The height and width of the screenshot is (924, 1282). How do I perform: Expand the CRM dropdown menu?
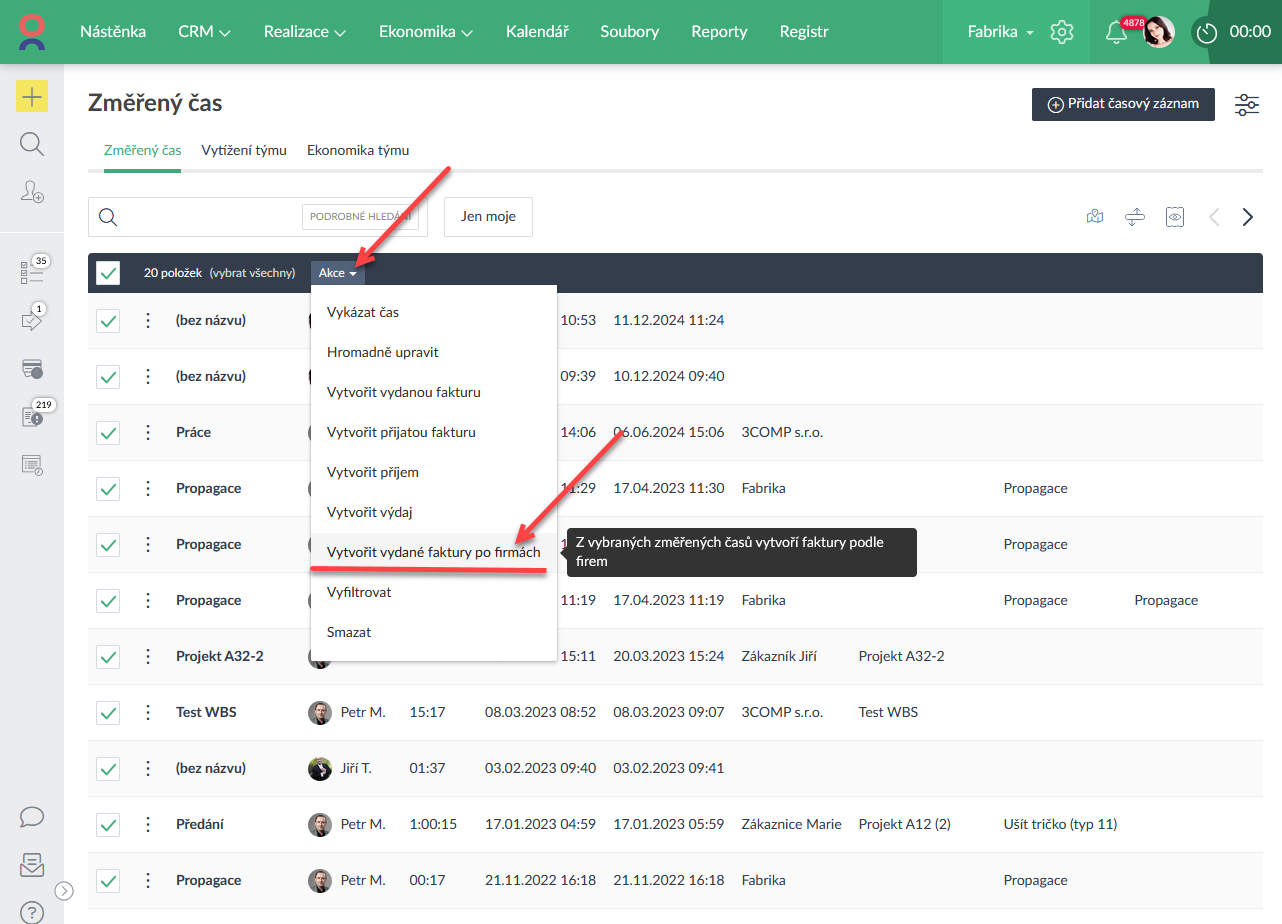(204, 32)
